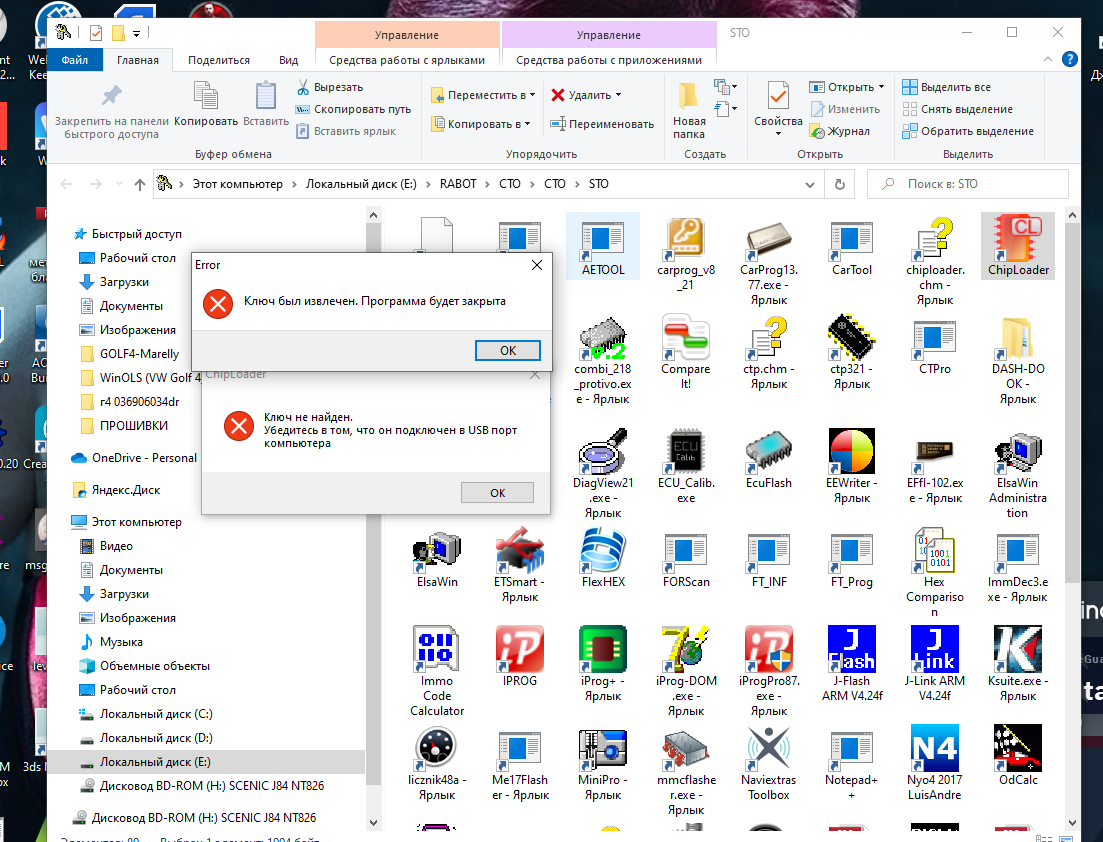Viewport: 1103px width, 842px height.
Task: Select the ETSmart shortcut icon
Action: [x=520, y=553]
